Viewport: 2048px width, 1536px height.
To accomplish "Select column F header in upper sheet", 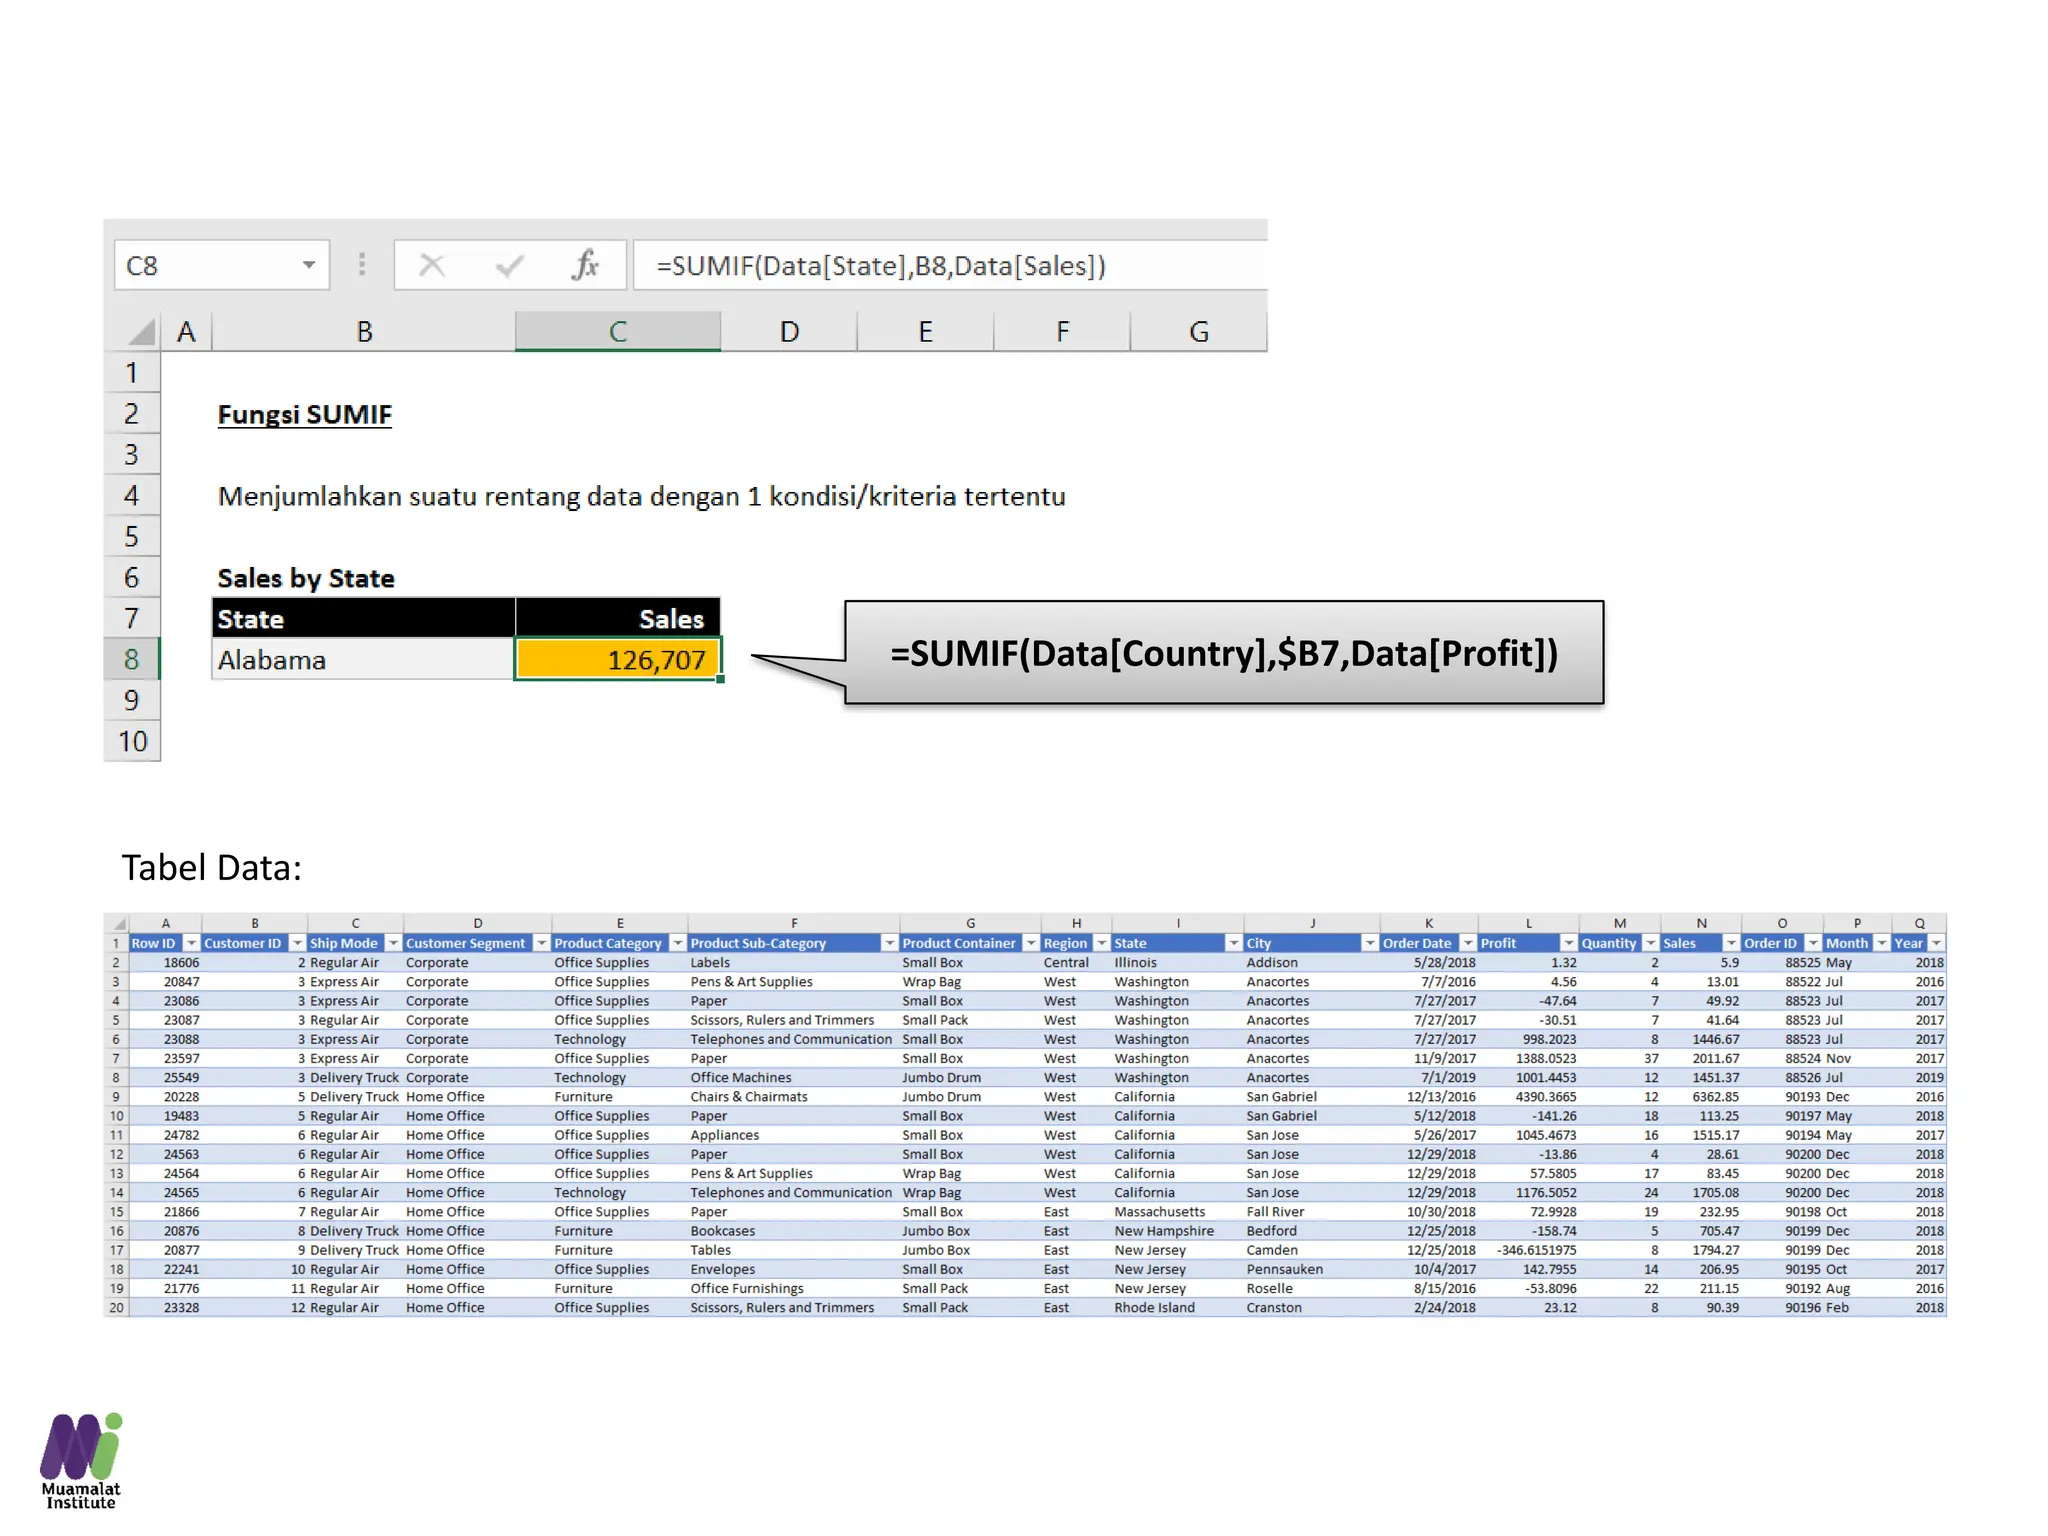I will tap(1062, 332).
